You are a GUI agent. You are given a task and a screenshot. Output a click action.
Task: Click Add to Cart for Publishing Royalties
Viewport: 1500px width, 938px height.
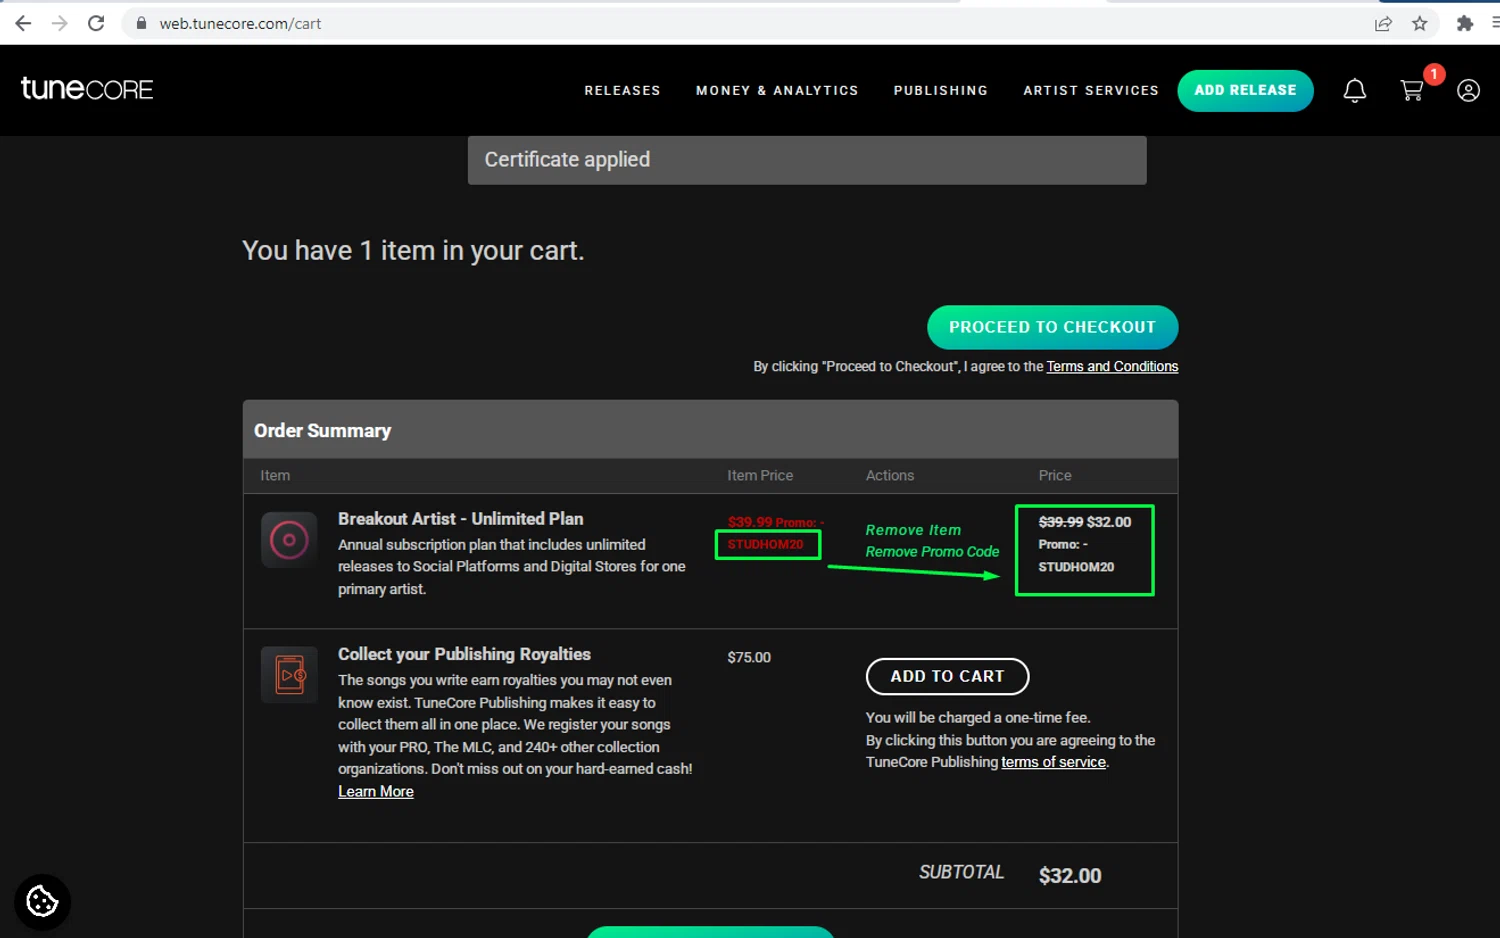[x=947, y=676]
